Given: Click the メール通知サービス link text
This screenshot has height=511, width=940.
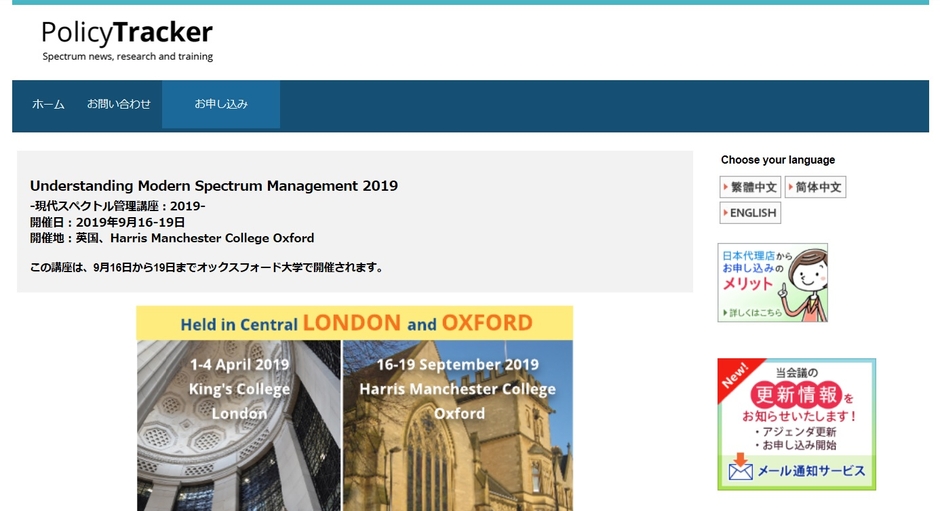Looking at the screenshot, I should coord(810,471).
